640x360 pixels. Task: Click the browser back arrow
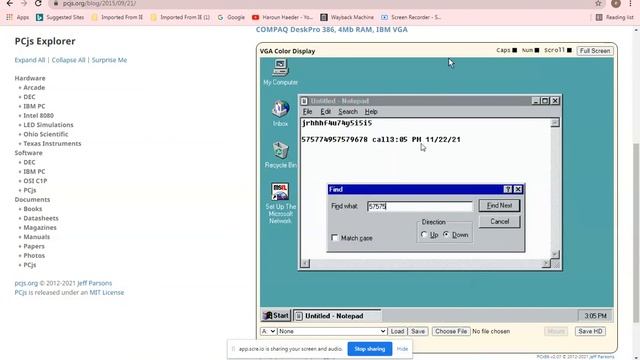(x=9, y=3)
